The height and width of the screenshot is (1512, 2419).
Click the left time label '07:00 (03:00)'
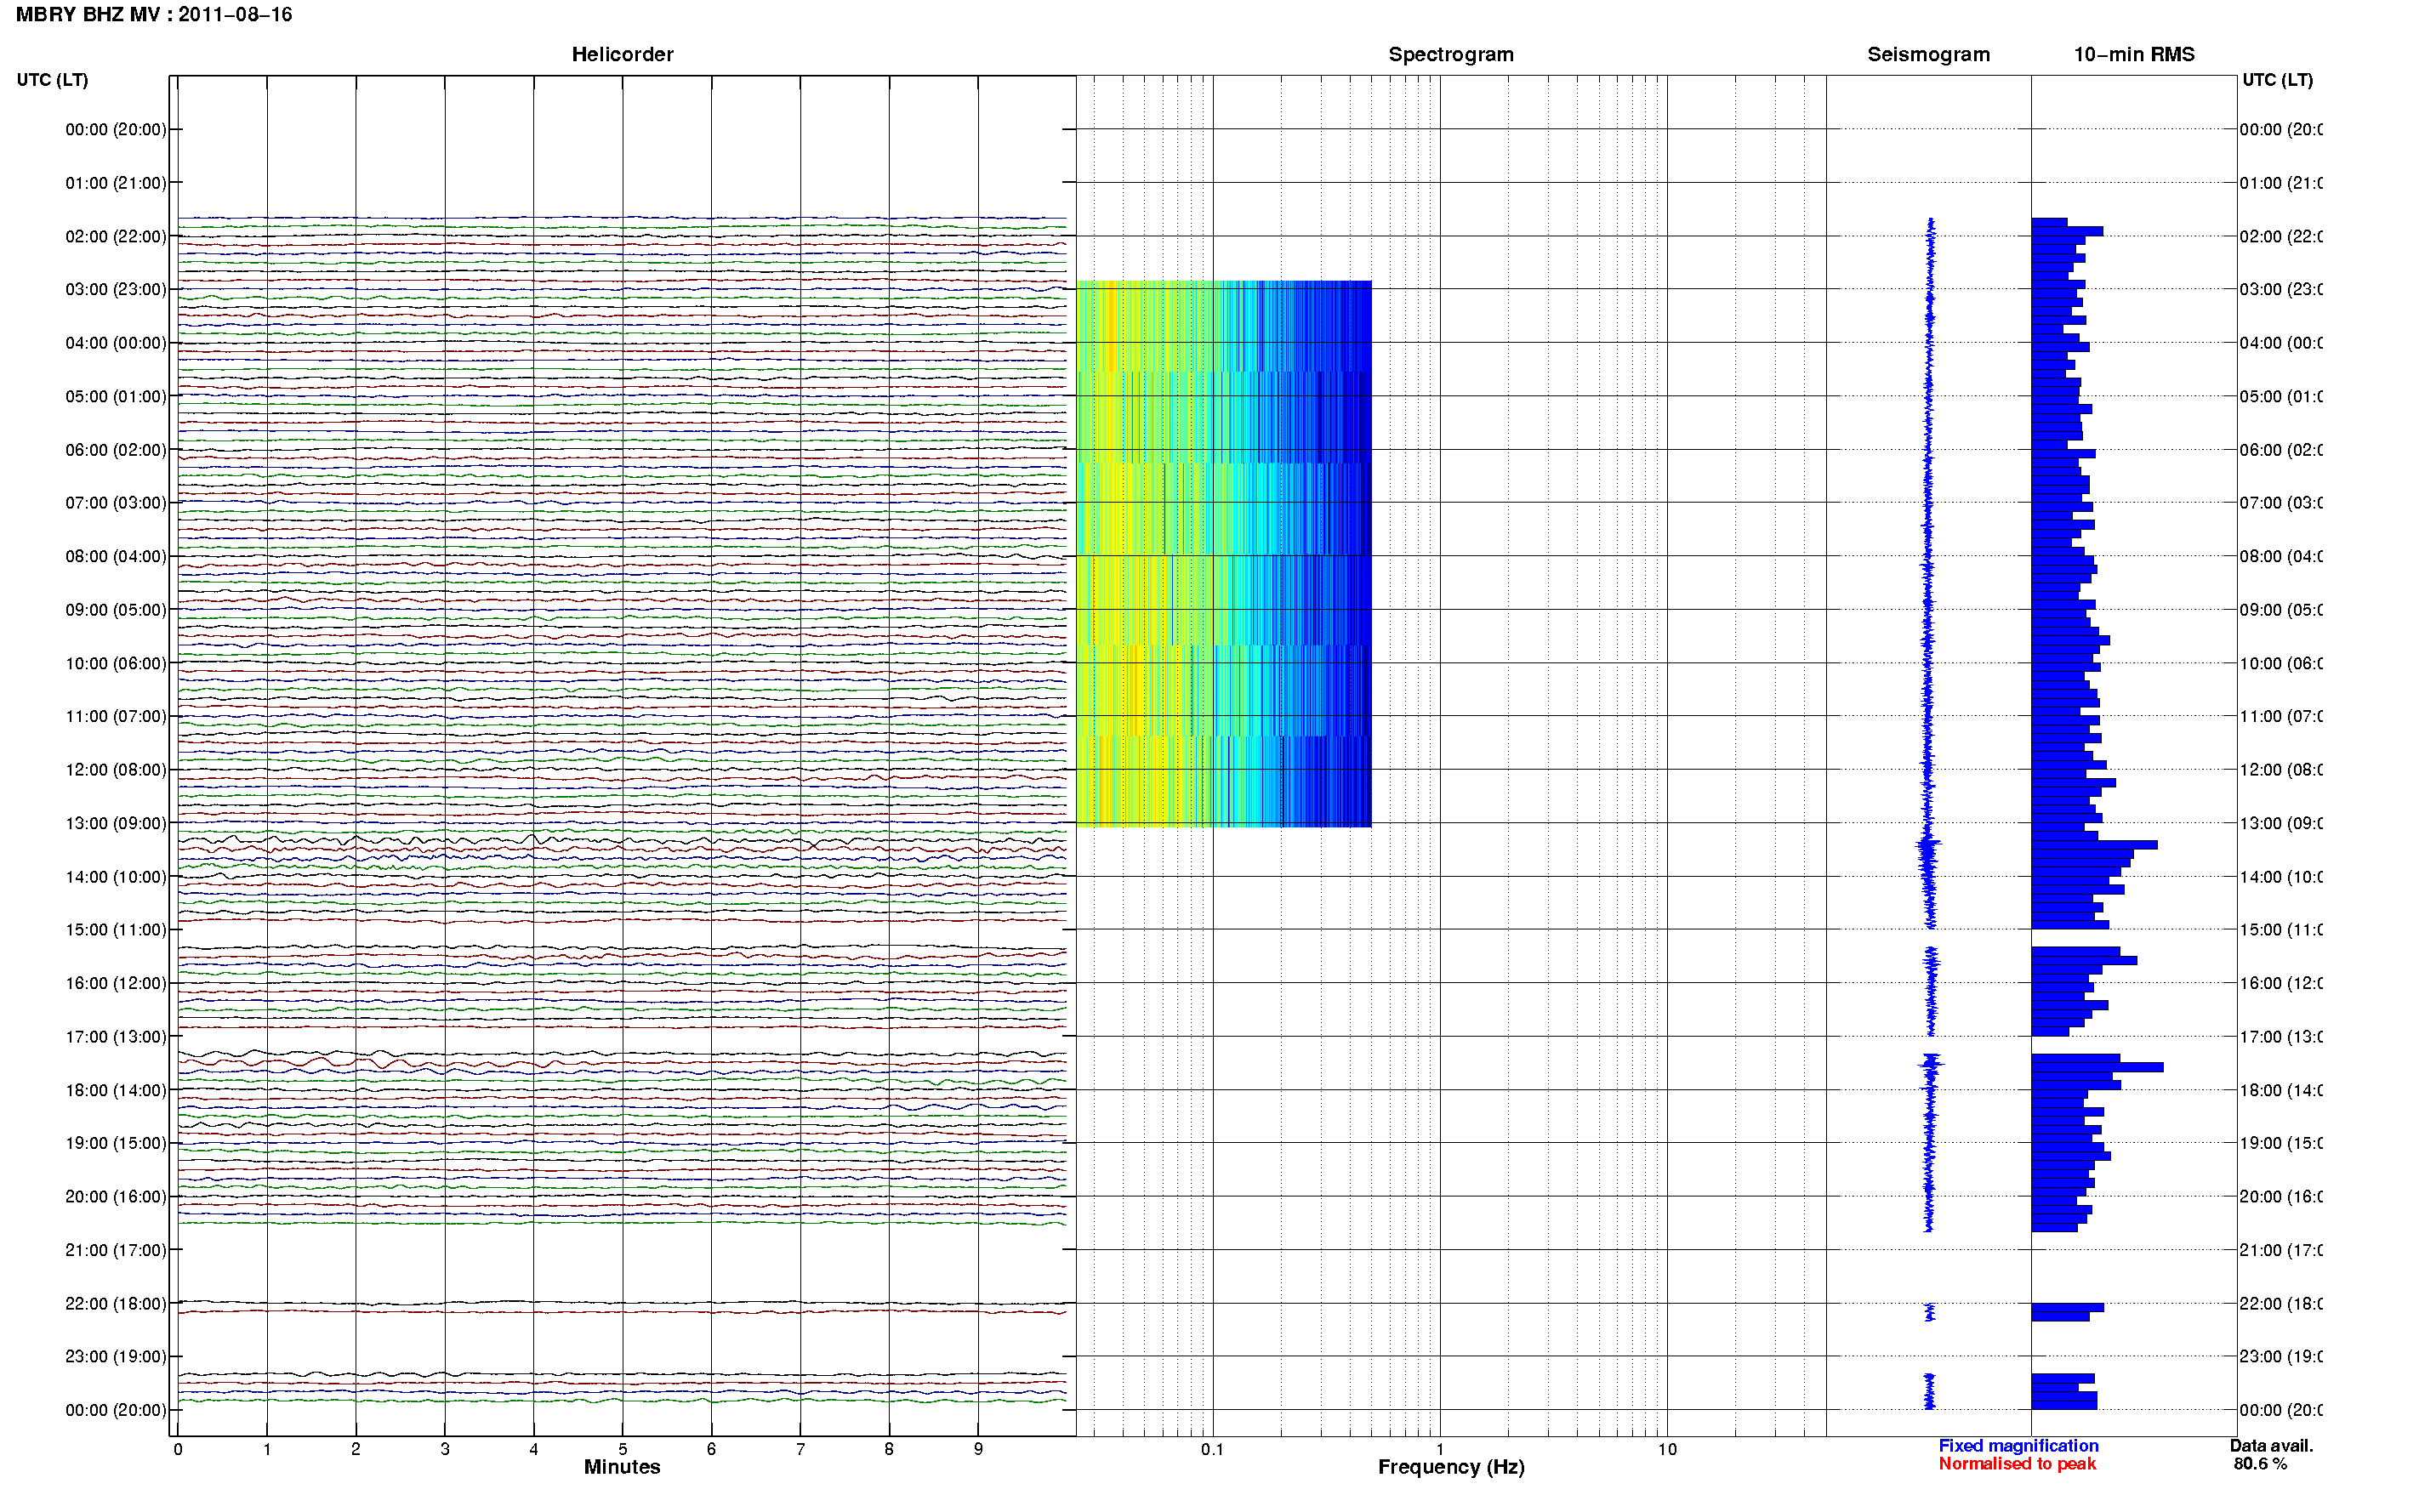point(116,502)
